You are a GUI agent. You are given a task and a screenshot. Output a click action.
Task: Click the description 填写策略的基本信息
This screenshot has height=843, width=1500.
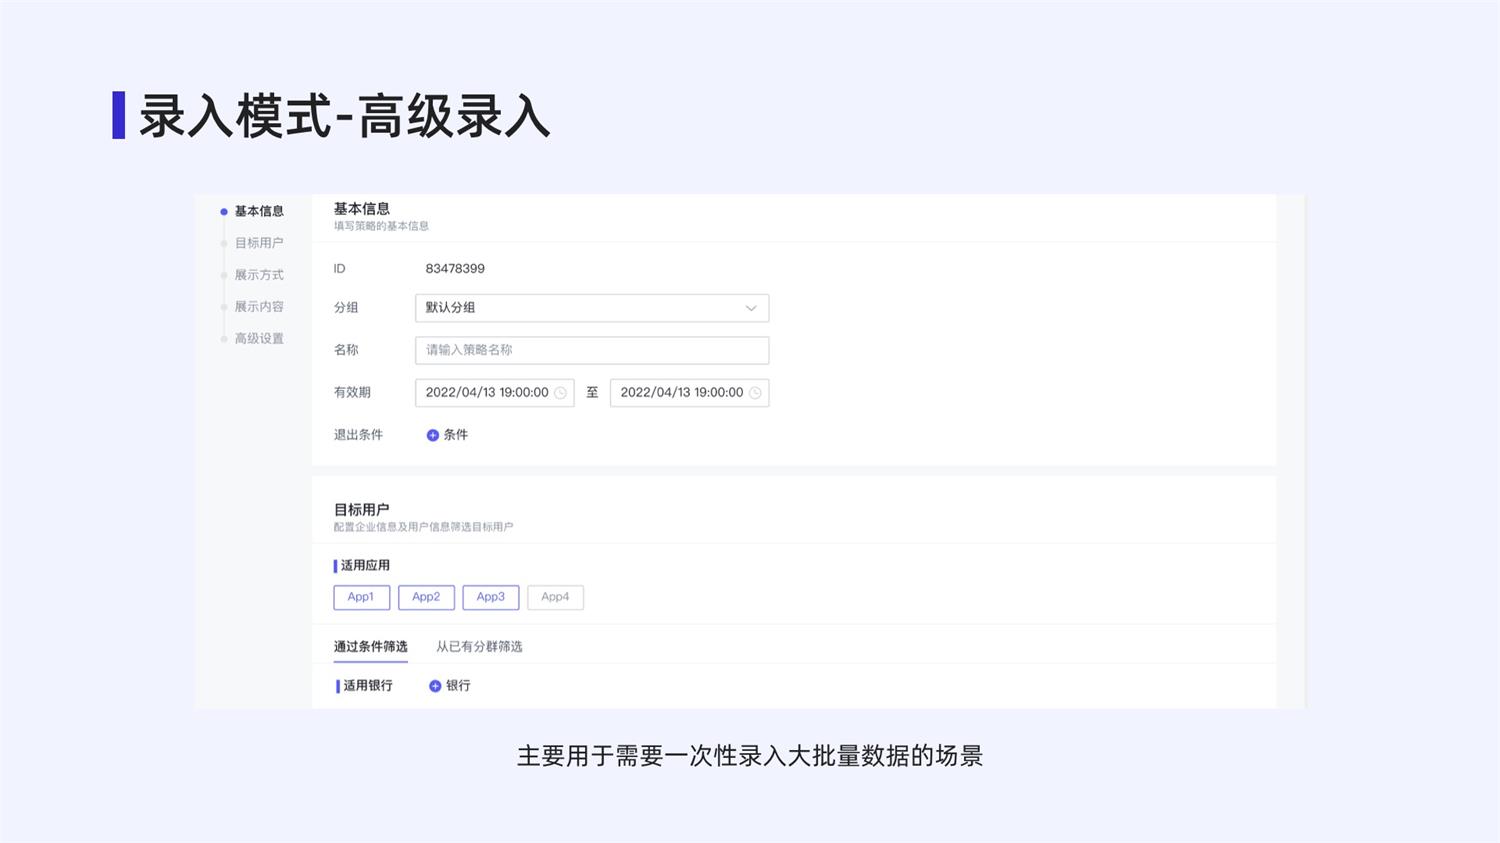coord(381,226)
